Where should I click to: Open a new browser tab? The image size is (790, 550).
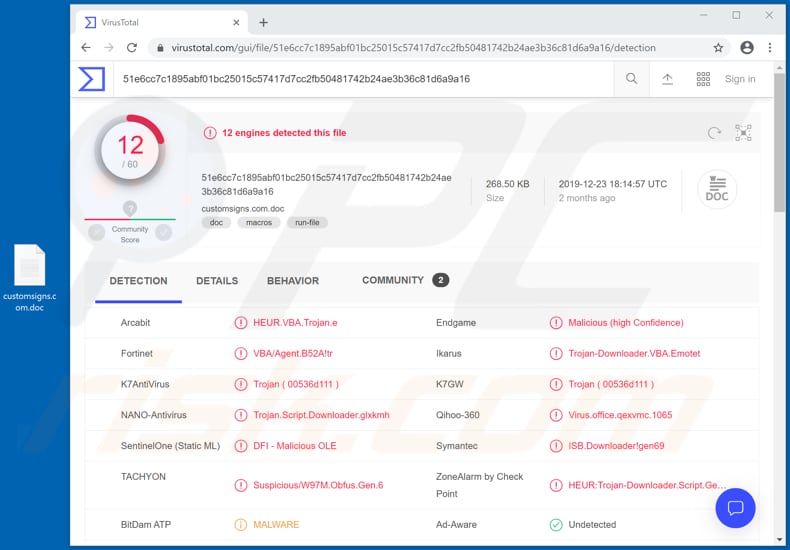pyautogui.click(x=264, y=23)
